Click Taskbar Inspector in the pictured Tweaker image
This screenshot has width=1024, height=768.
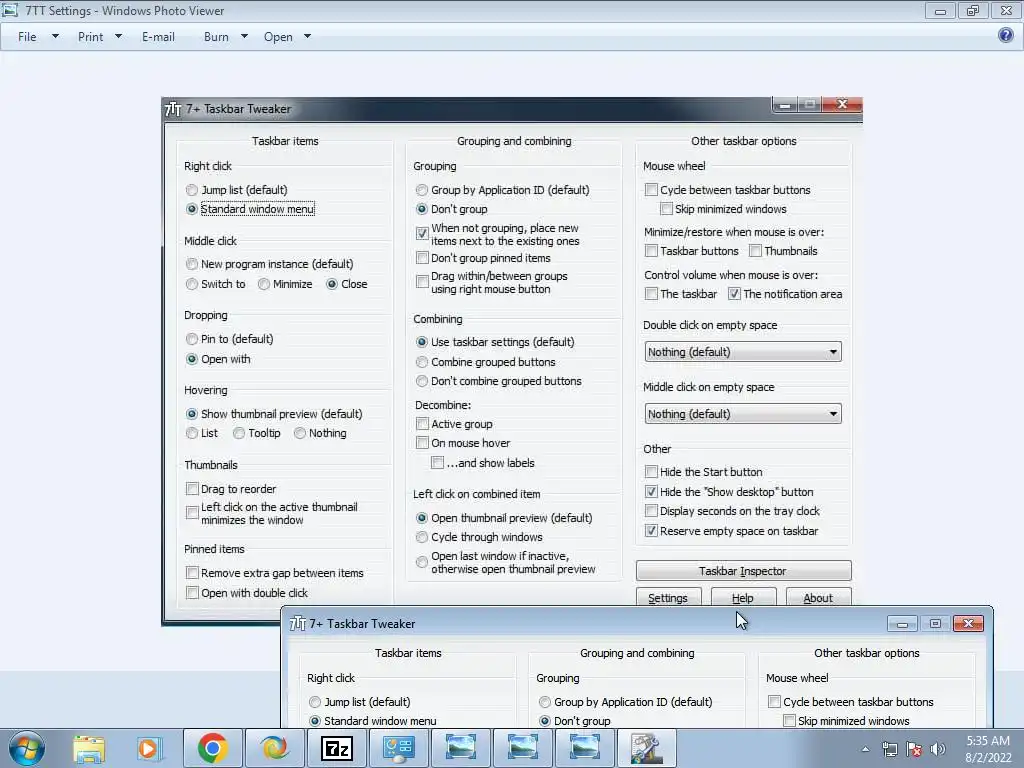click(x=743, y=571)
